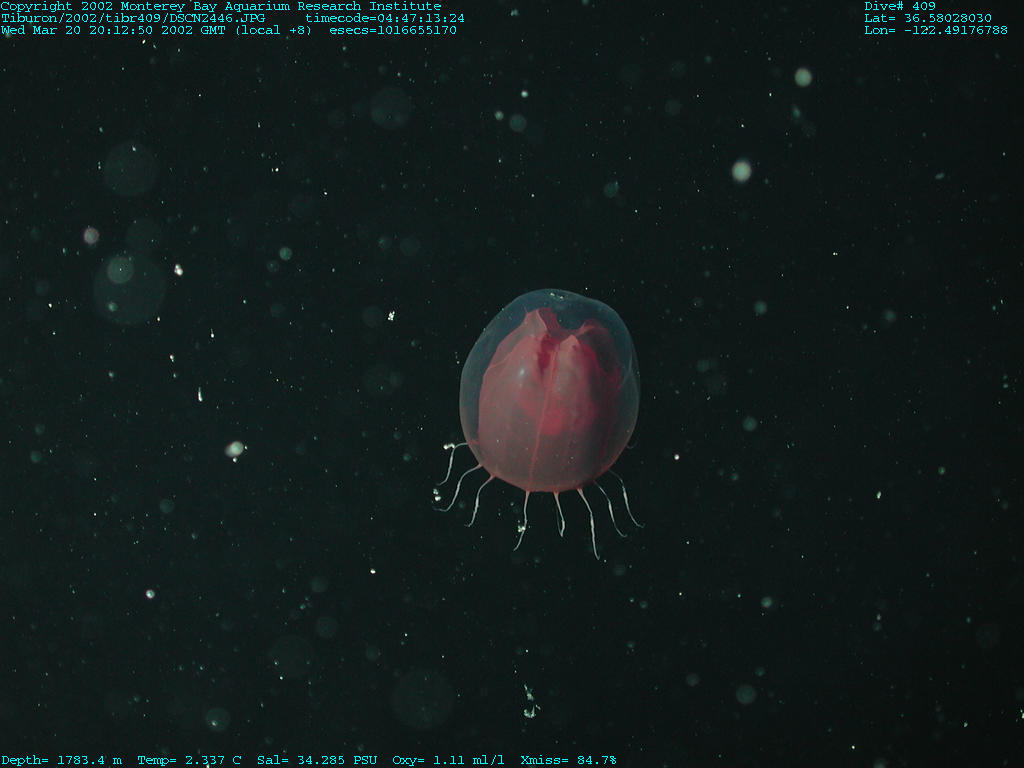Screen dimensions: 1024x768
Task: Click the Sal= 34.285 PSU reading
Action: pos(317,760)
